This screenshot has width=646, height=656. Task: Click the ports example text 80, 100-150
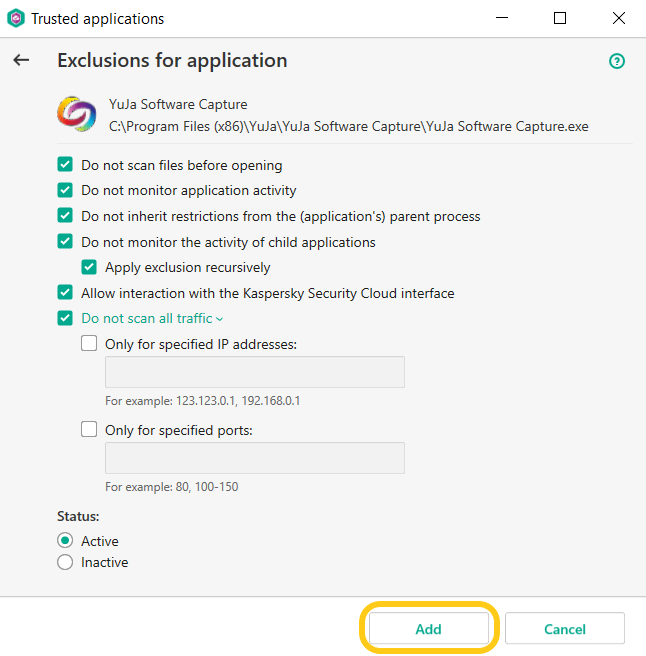(x=207, y=487)
